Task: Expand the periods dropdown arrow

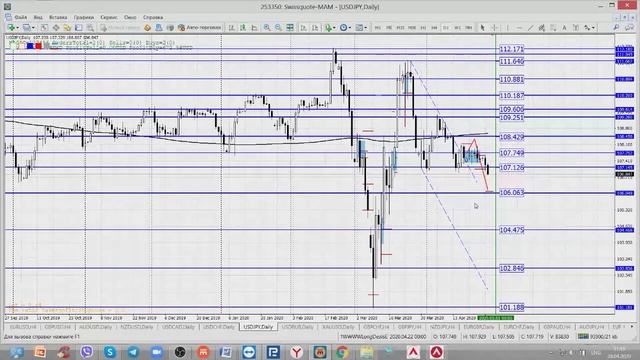Action: click(x=350, y=28)
